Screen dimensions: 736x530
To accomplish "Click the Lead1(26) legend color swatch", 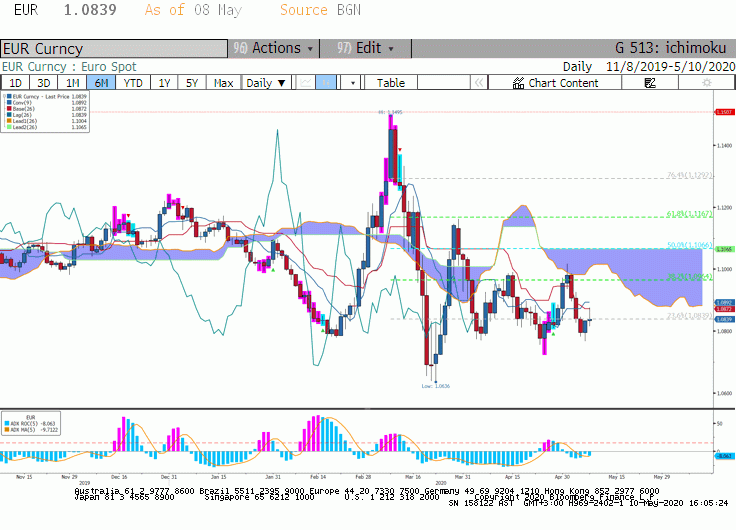I will pos(9,121).
